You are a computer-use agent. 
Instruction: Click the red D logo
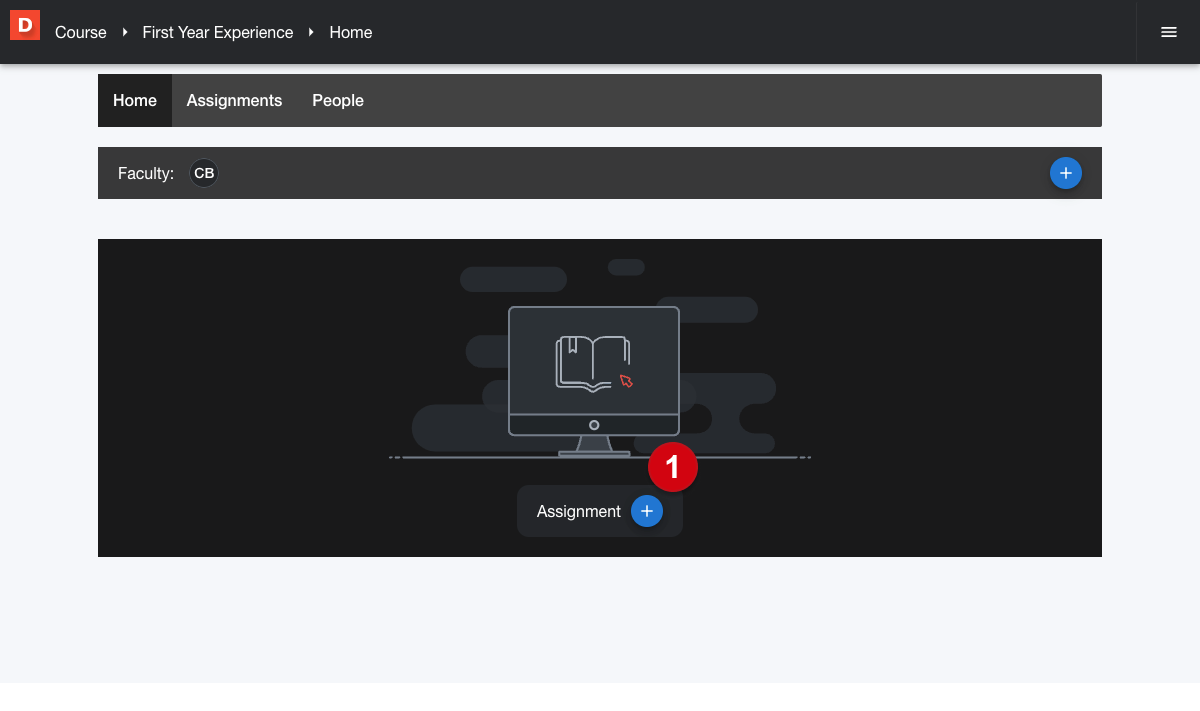coord(25,25)
